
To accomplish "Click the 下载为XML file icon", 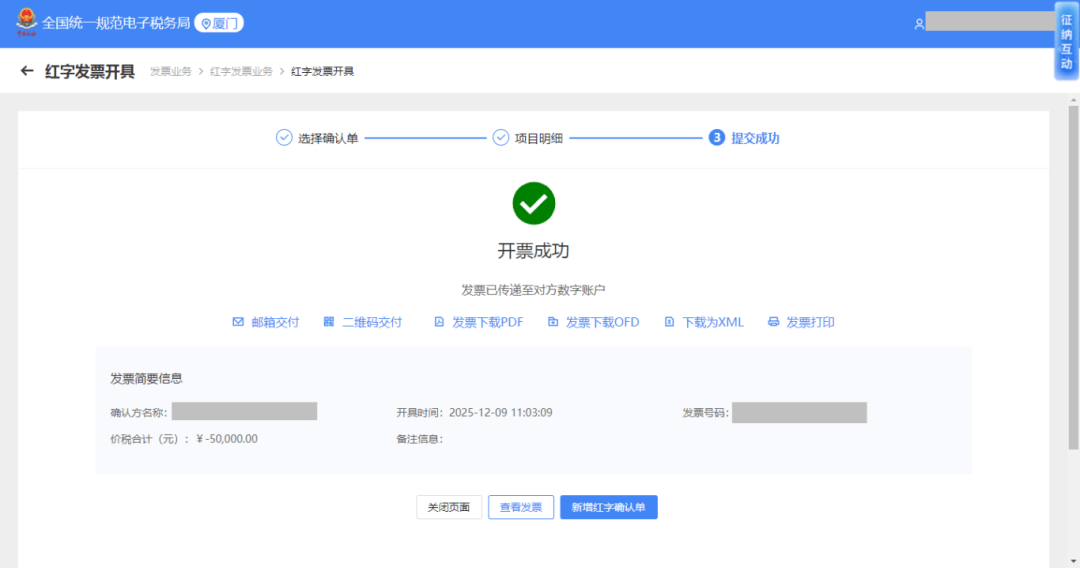I will (670, 322).
